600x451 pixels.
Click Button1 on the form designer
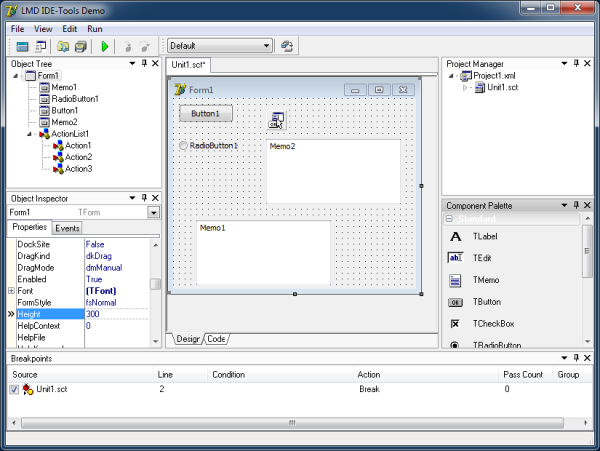pos(205,114)
